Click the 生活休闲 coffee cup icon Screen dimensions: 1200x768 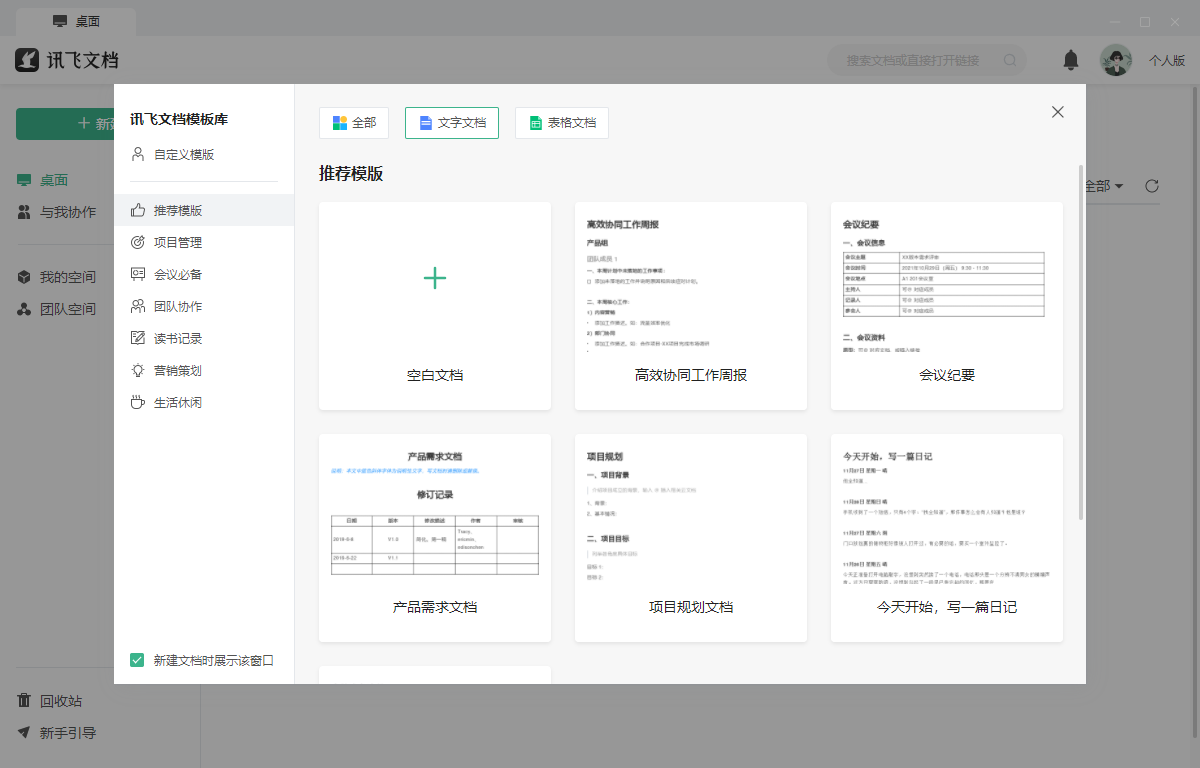coord(138,403)
